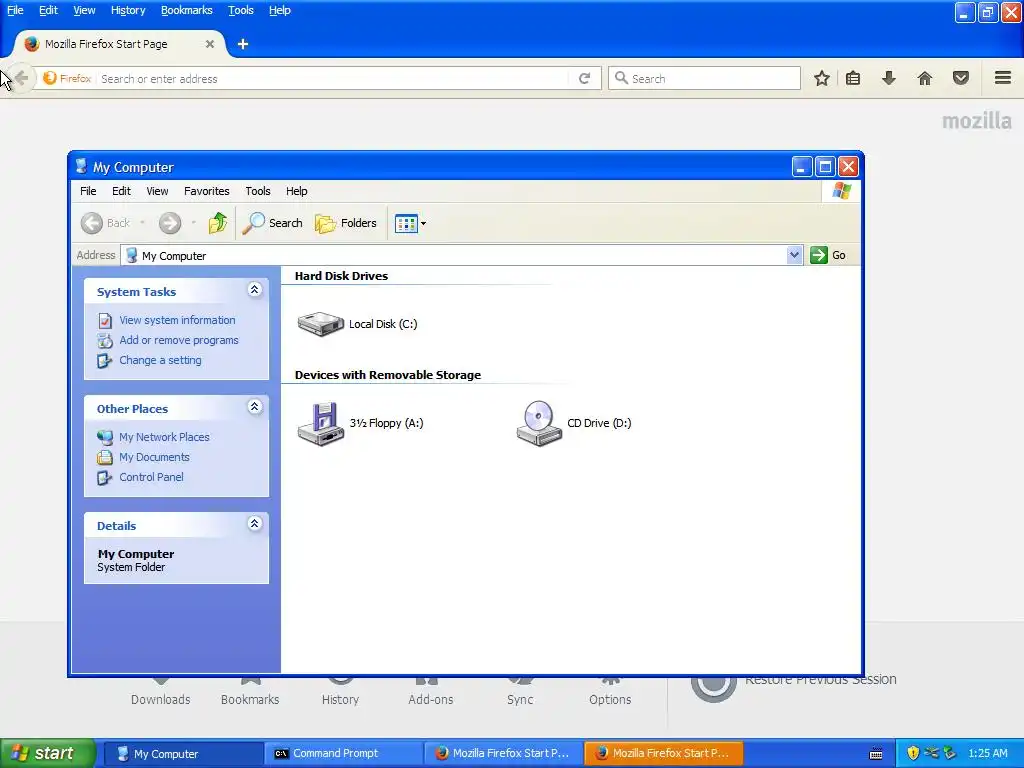Open Firefox downloads arrow icon
The height and width of the screenshot is (768, 1024).
click(x=888, y=78)
